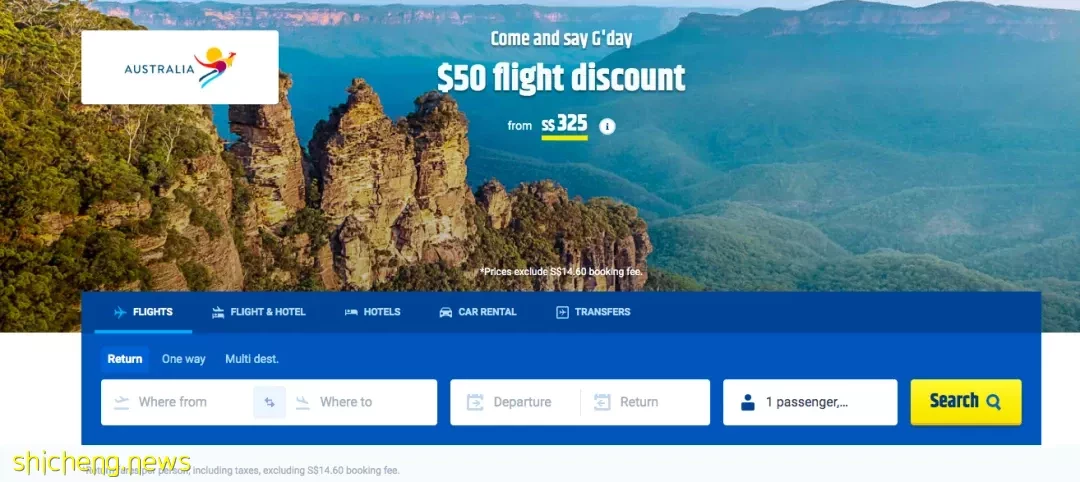
Task: Click the car icon for Car Rental
Action: pos(446,312)
